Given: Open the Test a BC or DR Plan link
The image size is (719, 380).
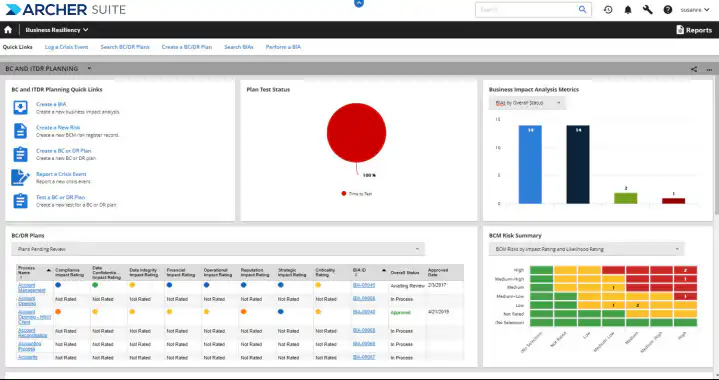Looking at the screenshot, I should click(61, 198).
